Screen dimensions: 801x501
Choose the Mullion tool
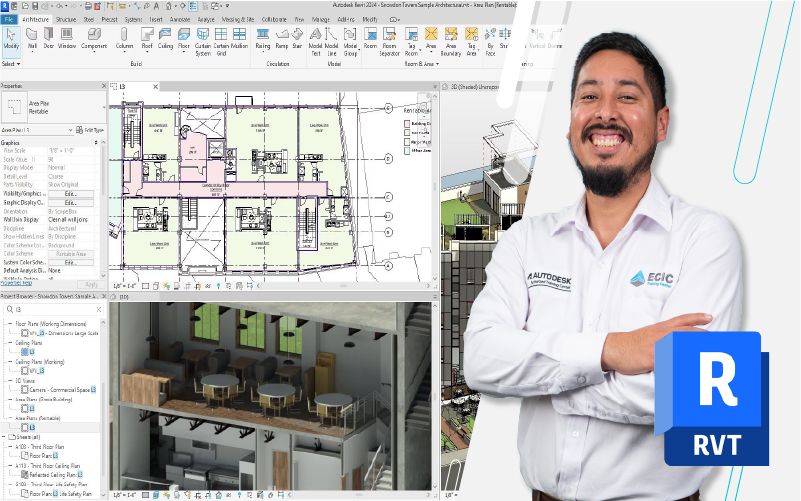pyautogui.click(x=239, y=39)
